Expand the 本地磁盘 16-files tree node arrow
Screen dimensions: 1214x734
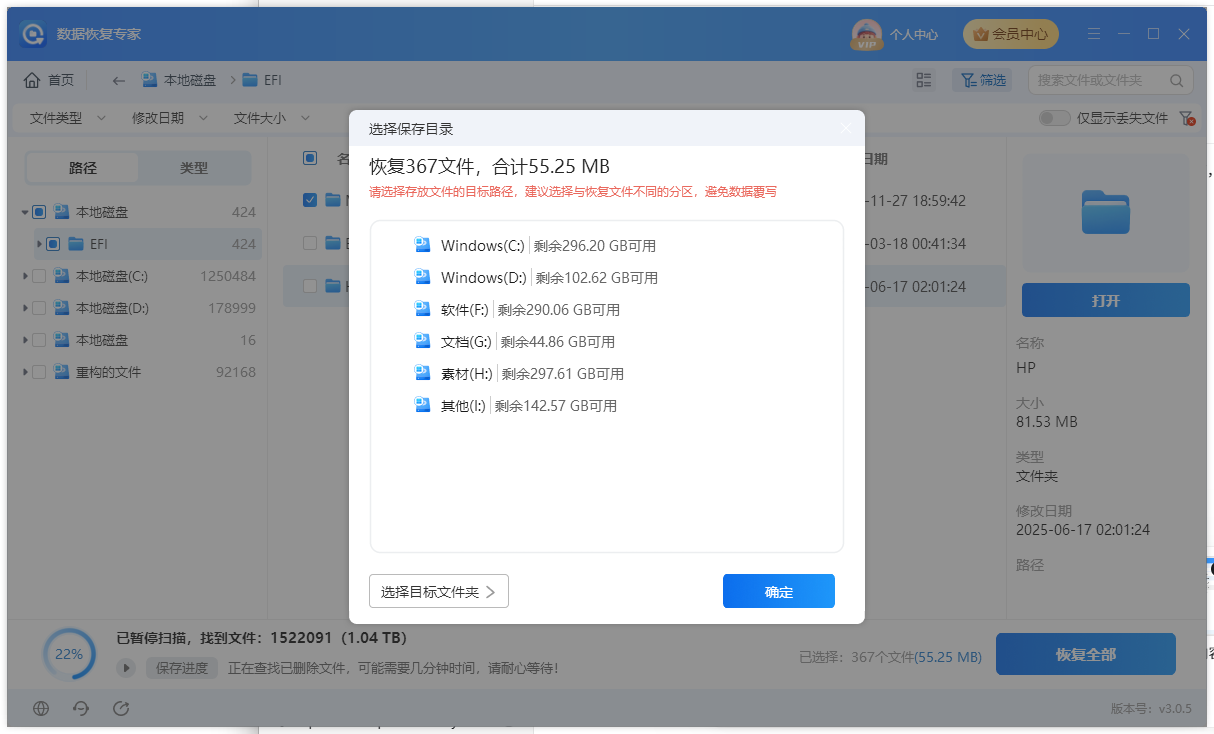click(25, 340)
